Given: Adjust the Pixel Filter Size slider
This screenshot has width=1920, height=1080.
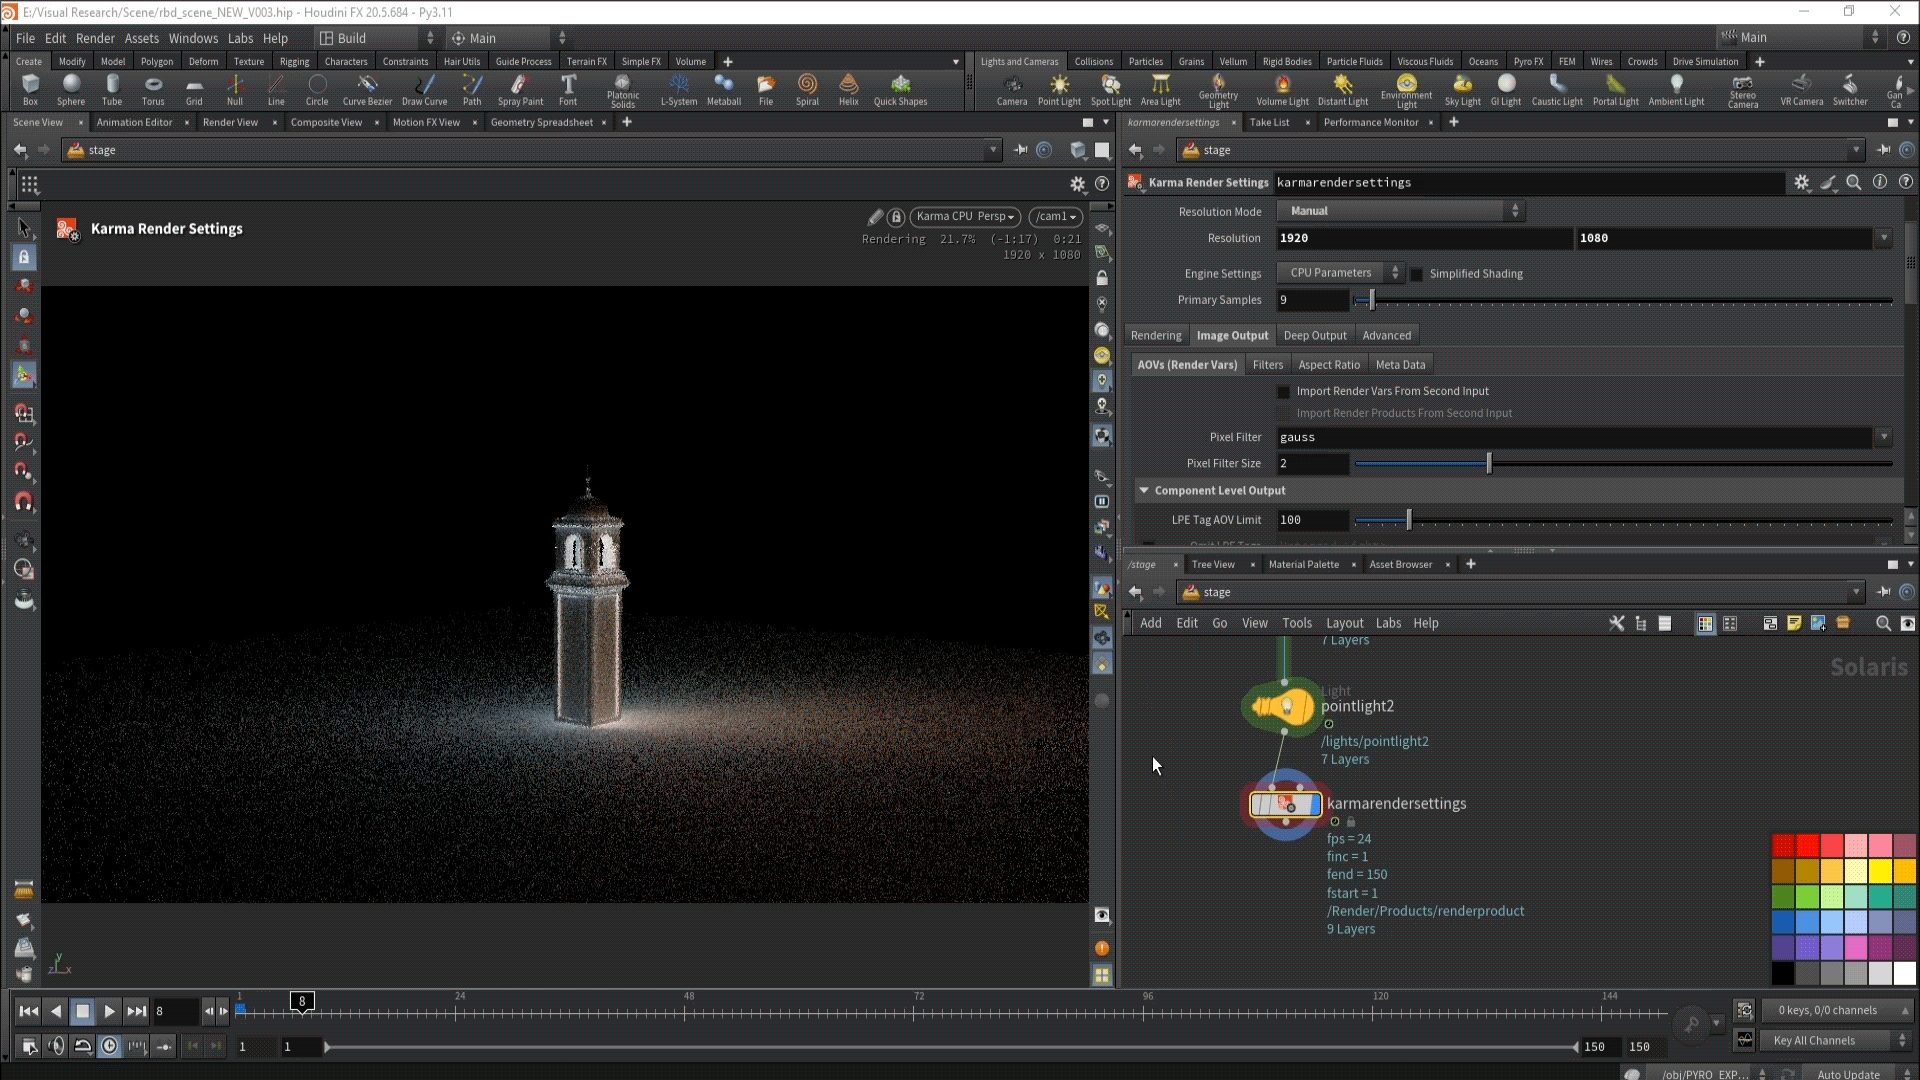Looking at the screenshot, I should click(x=1488, y=464).
